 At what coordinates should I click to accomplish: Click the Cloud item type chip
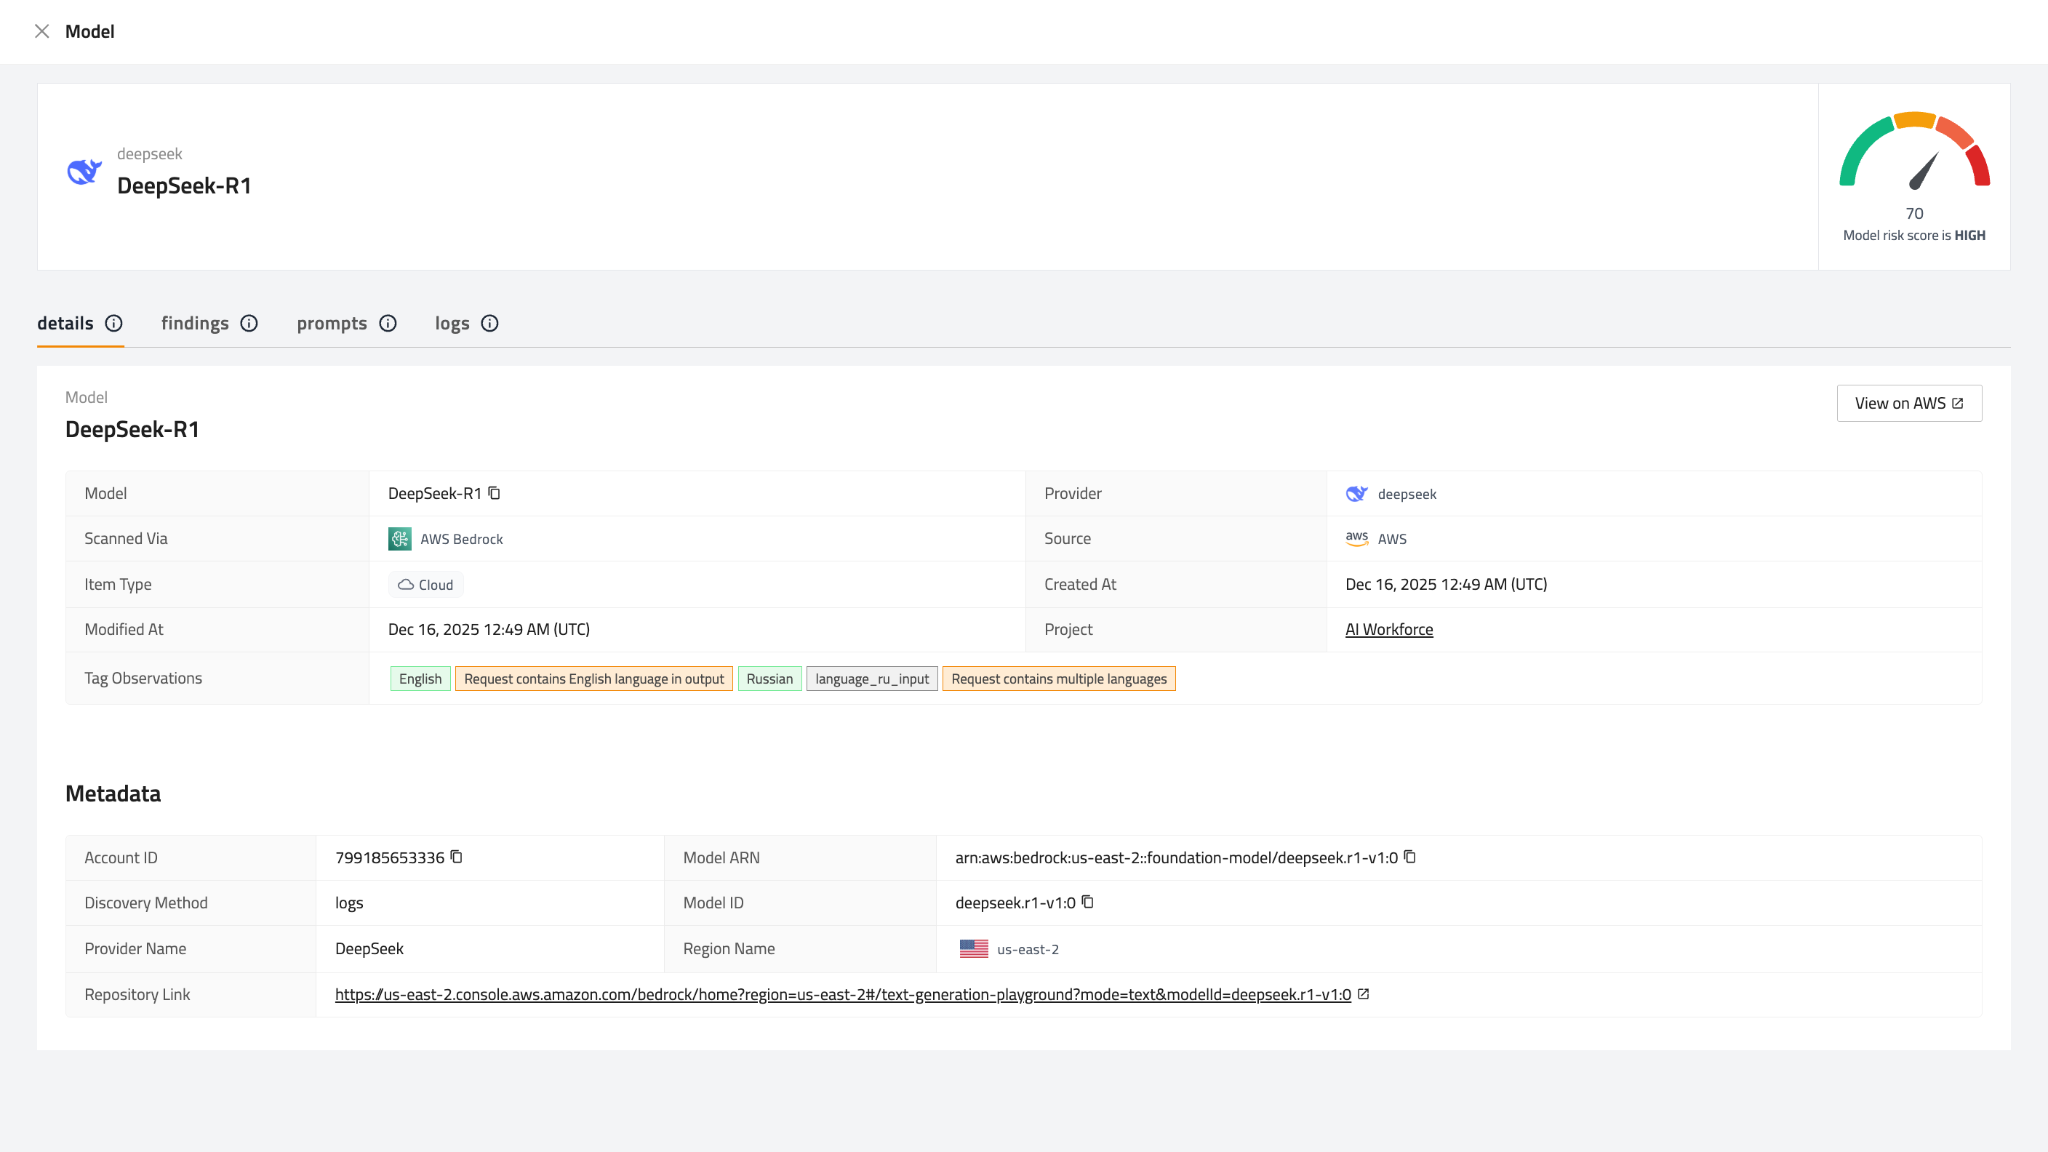(x=426, y=585)
